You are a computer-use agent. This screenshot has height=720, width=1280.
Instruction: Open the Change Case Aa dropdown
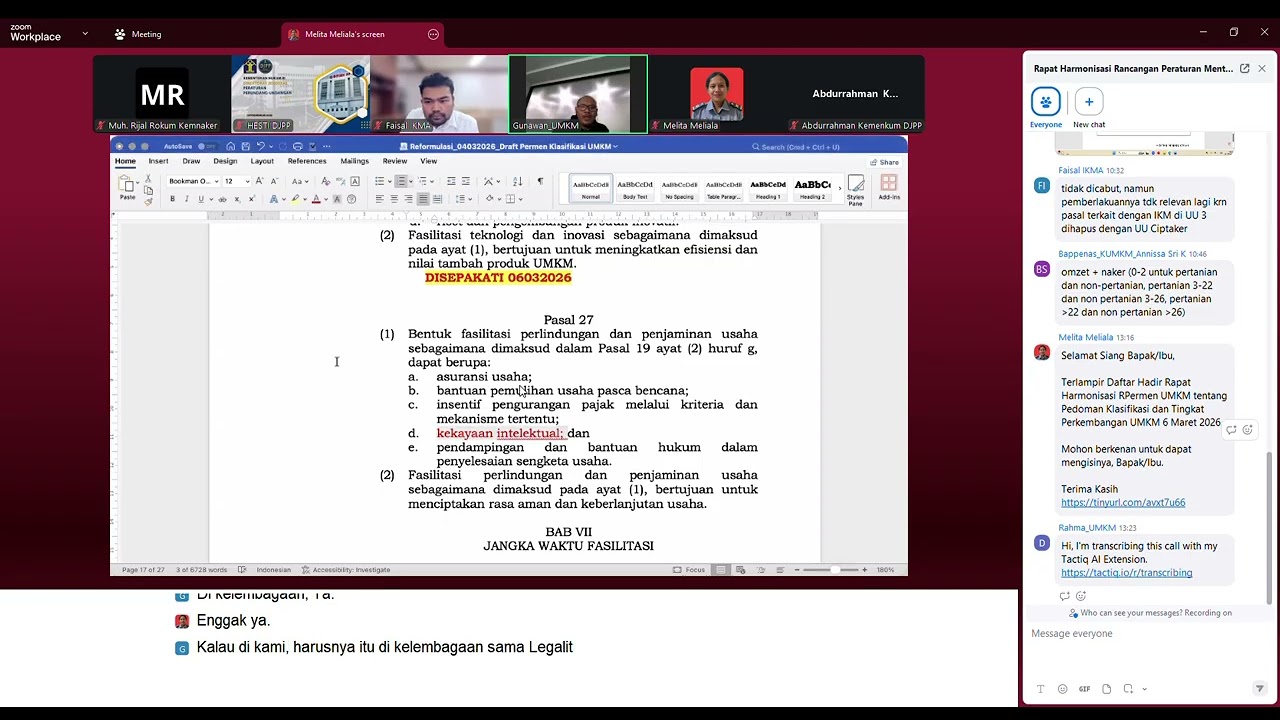(x=300, y=181)
